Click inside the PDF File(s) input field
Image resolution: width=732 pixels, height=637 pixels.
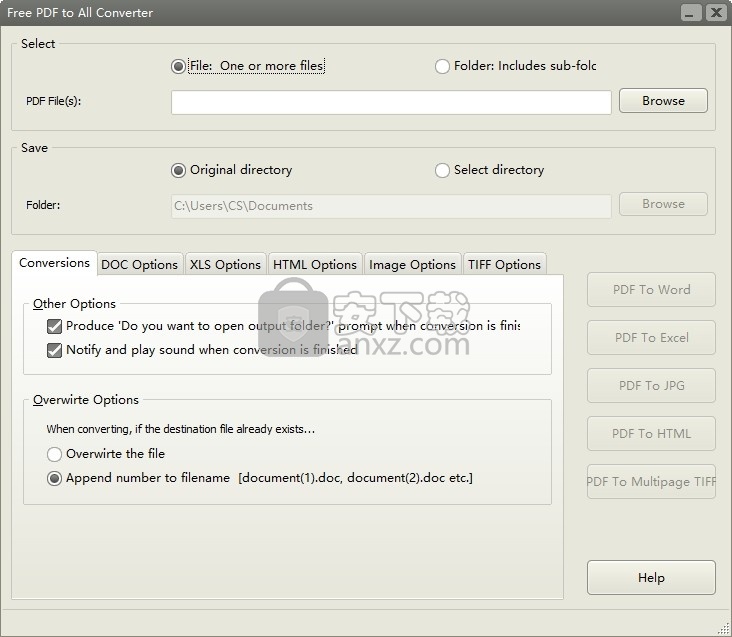[391, 103]
